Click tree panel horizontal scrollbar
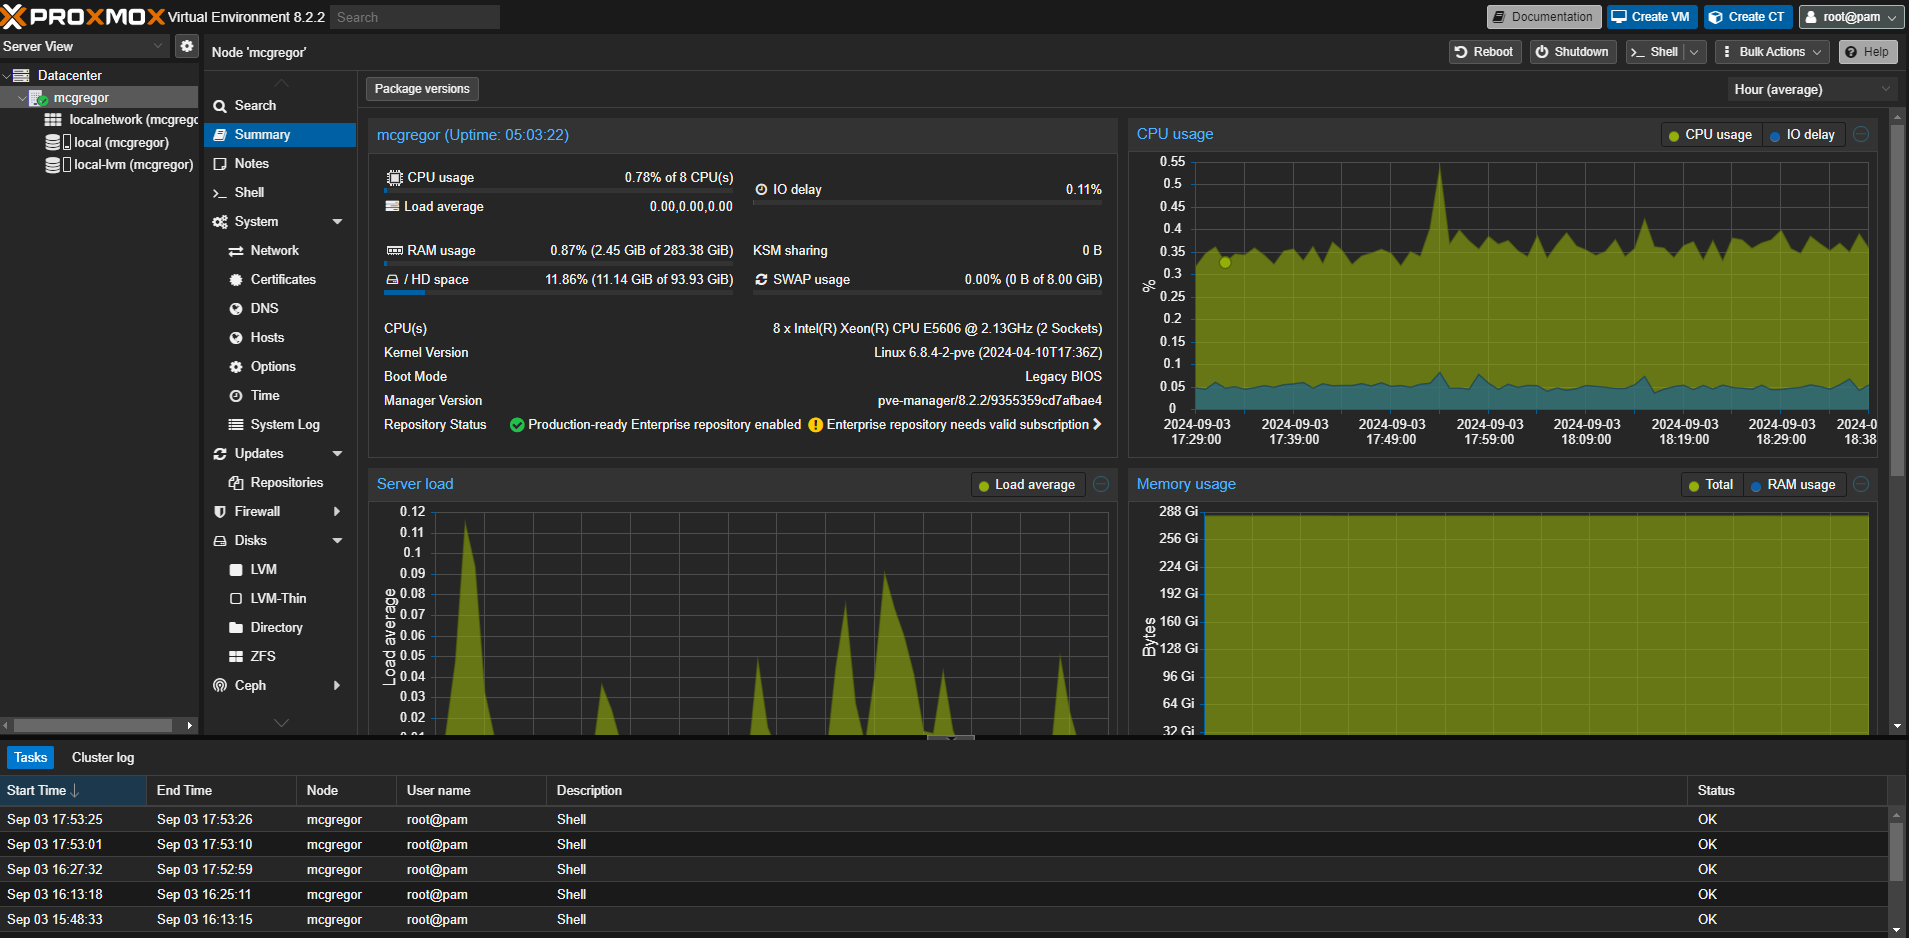 [x=93, y=725]
